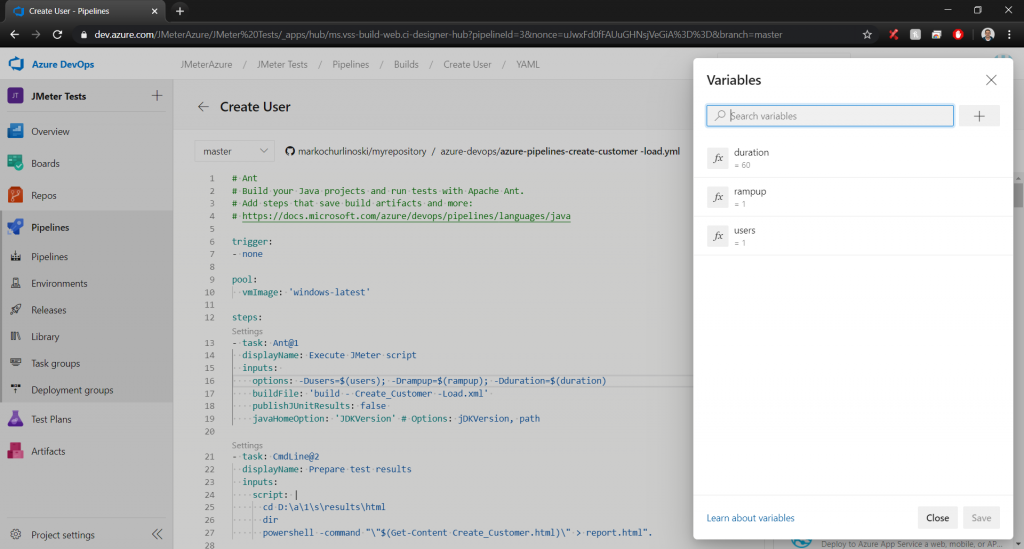The image size is (1024, 549).
Task: Open the docs.microsoft.com Java link in YAML
Action: [406, 216]
